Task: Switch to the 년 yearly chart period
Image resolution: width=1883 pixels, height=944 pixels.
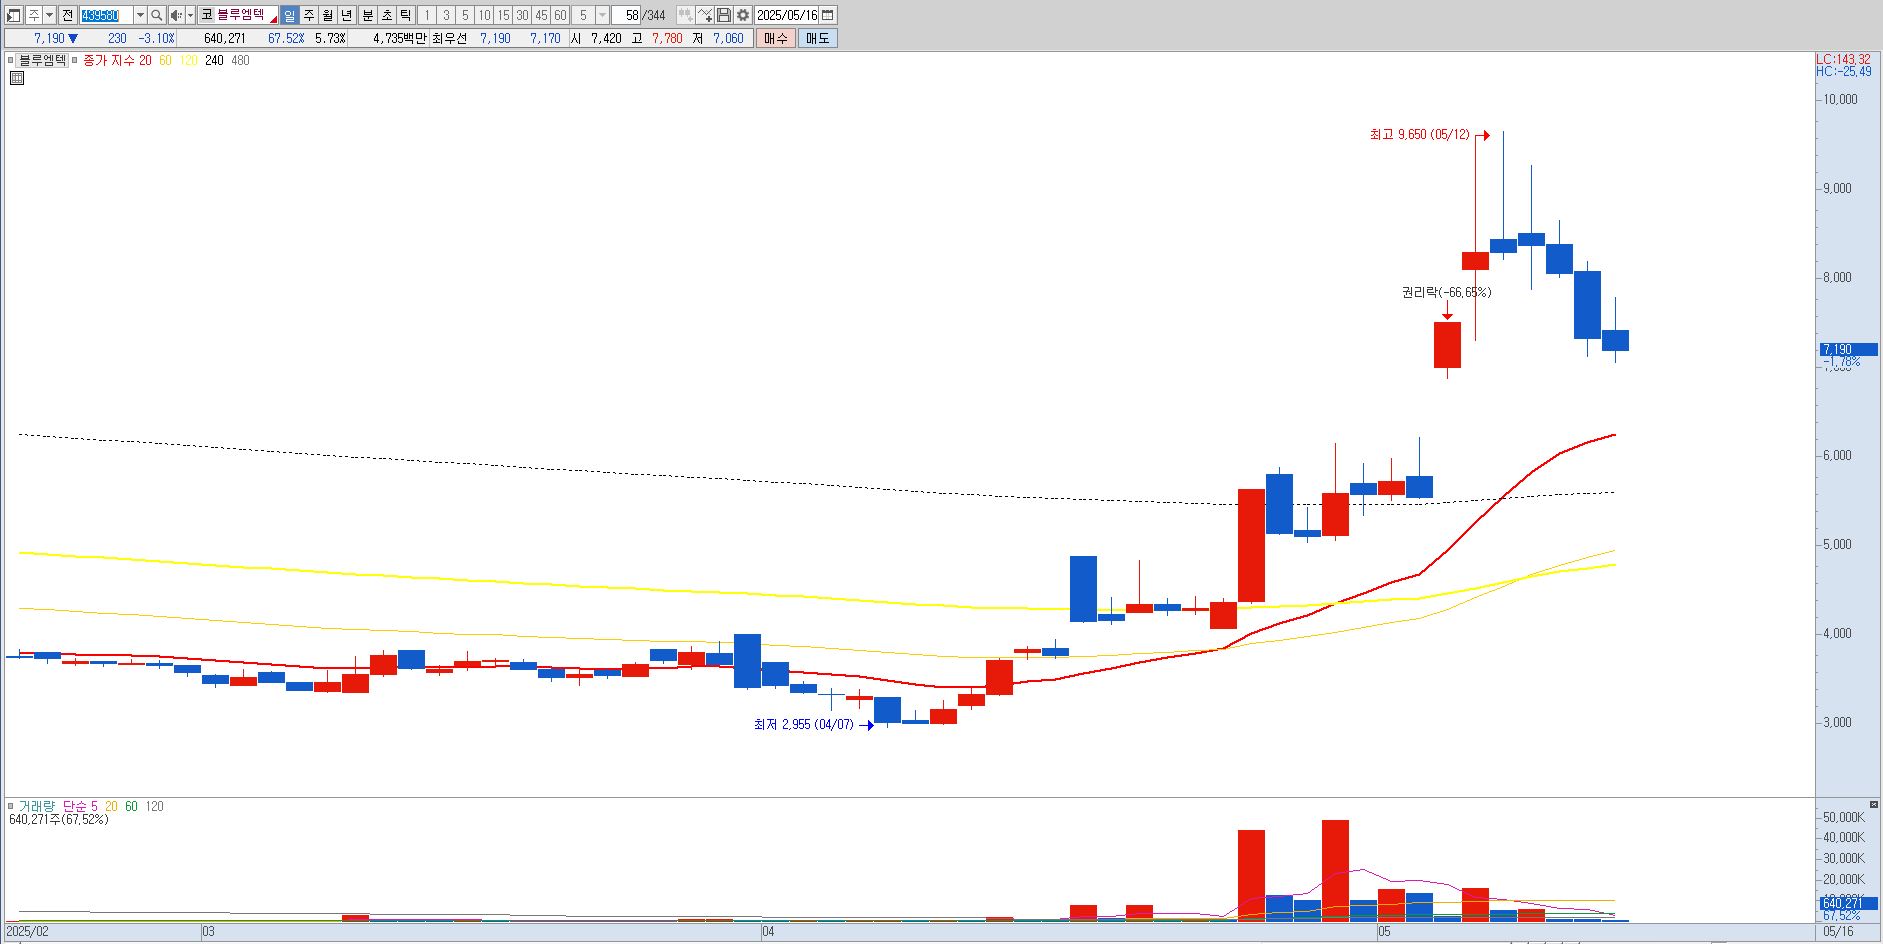Action: pyautogui.click(x=346, y=15)
